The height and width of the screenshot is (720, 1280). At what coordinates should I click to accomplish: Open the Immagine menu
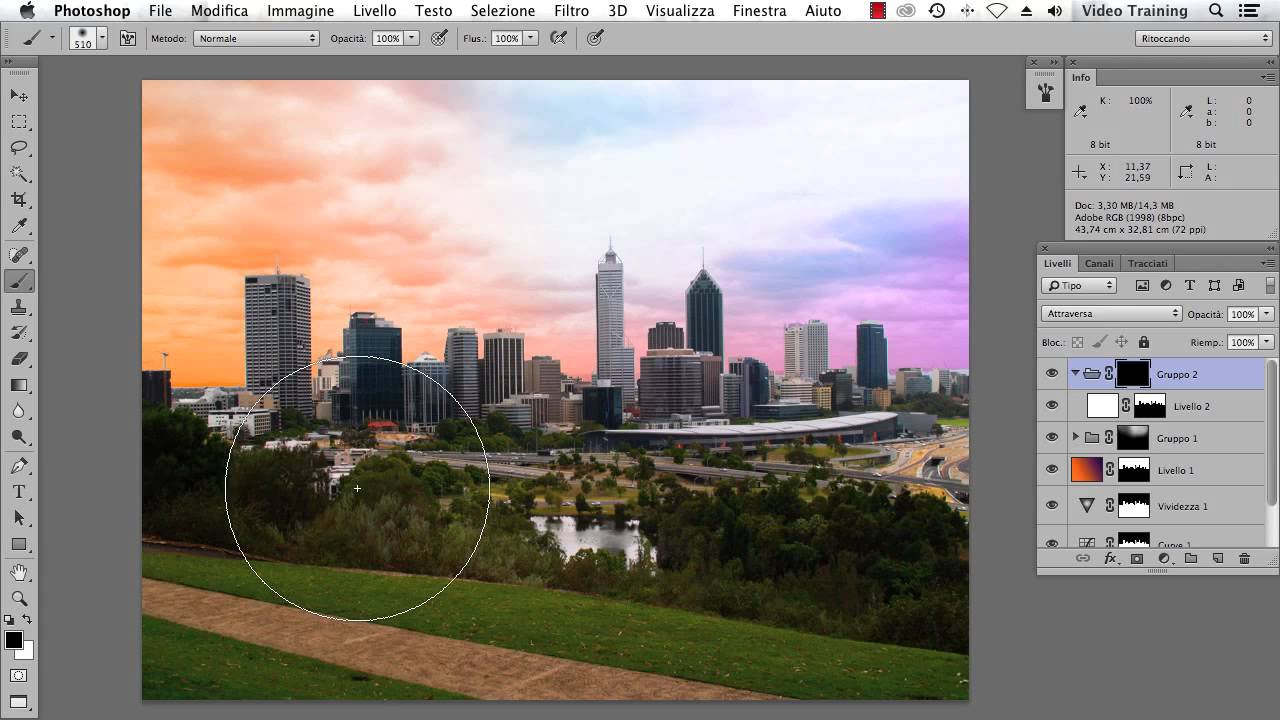tap(300, 11)
